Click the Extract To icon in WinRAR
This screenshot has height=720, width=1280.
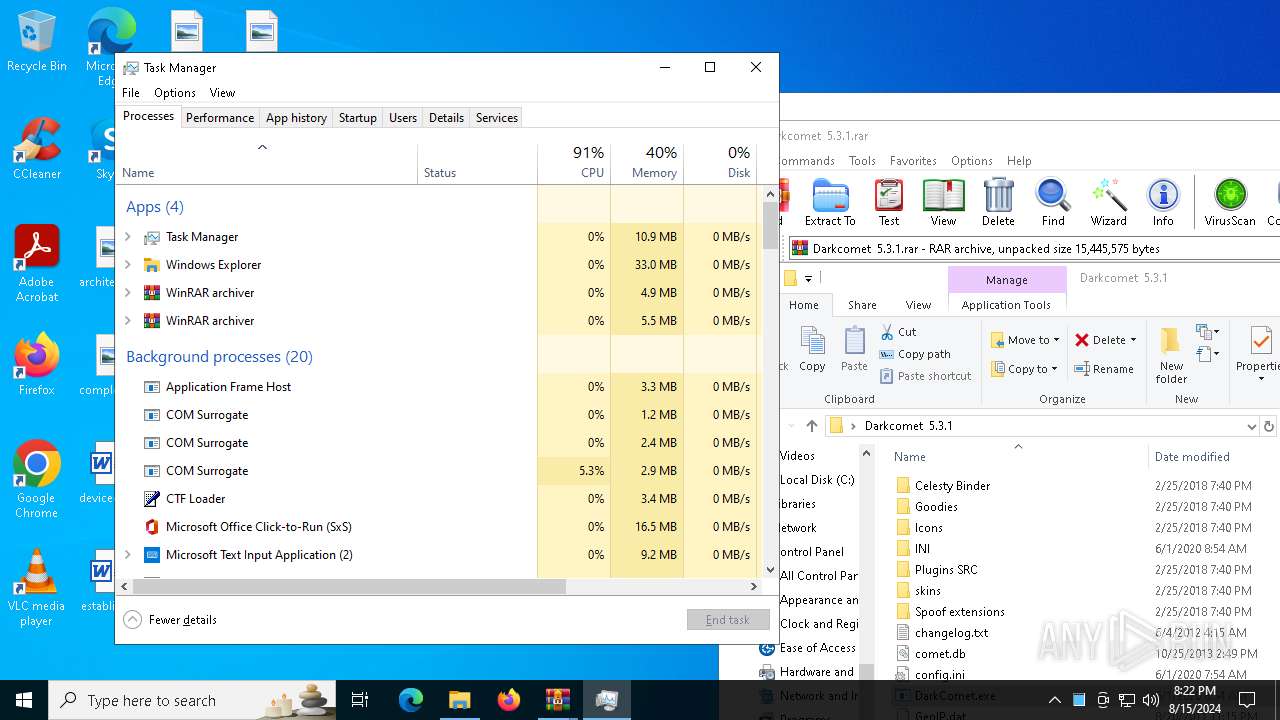click(x=830, y=203)
